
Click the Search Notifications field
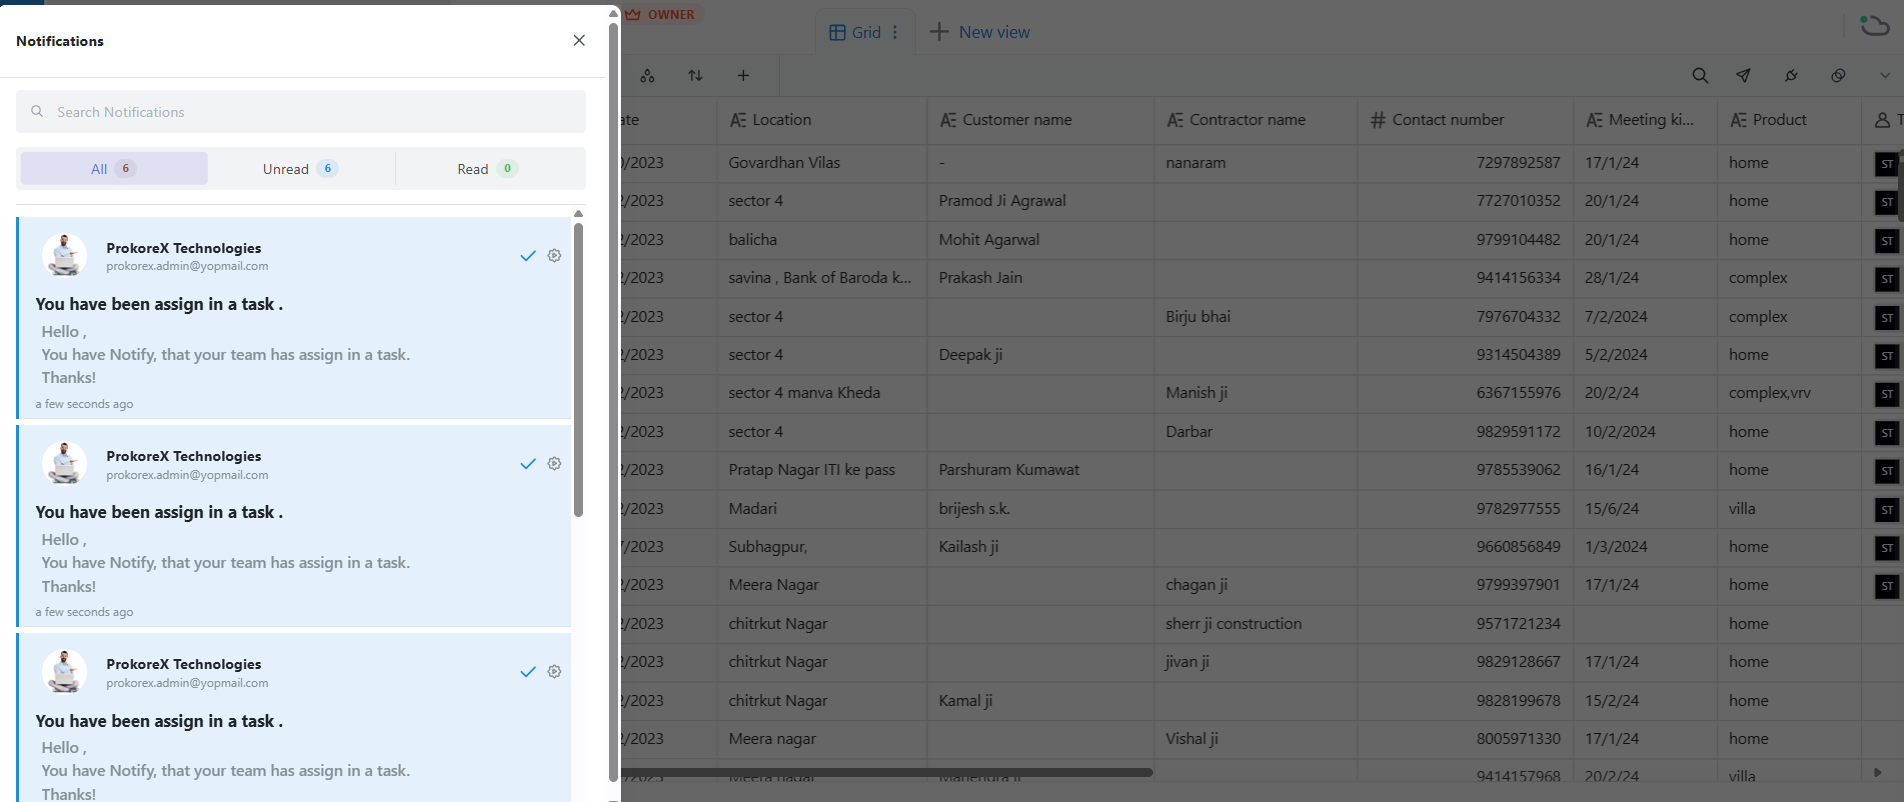[x=300, y=112]
